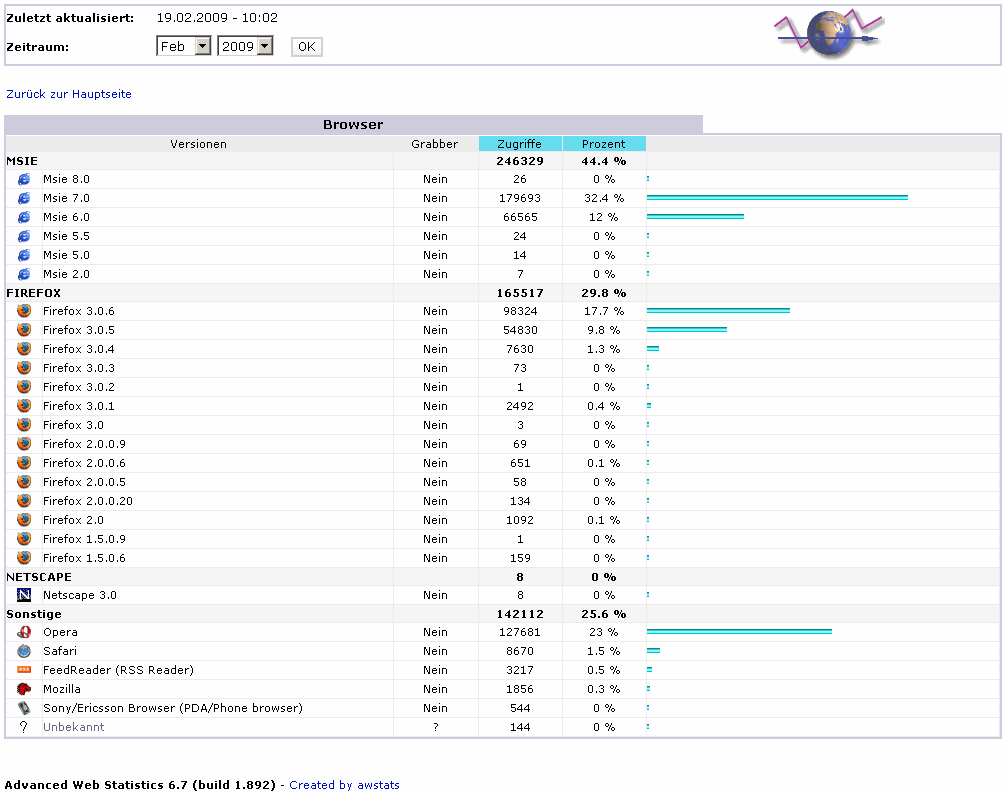
Task: Click the Firefox 3.0.6 icon
Action: (24, 311)
